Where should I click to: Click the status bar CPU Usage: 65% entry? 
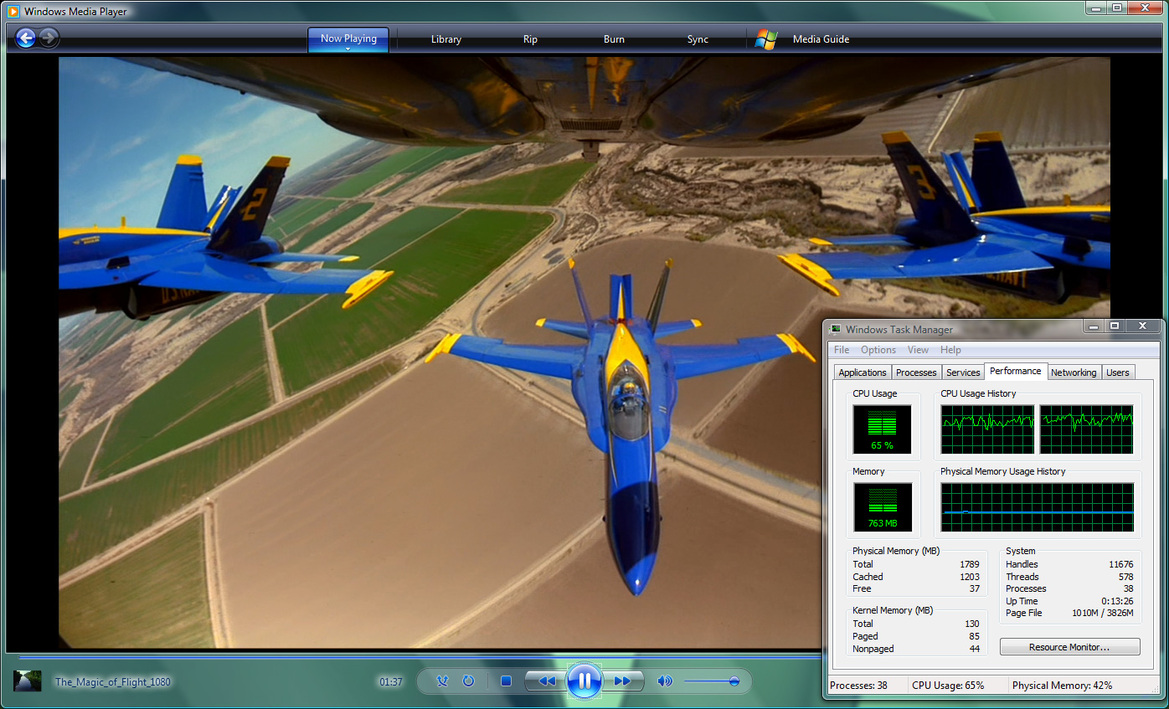948,685
